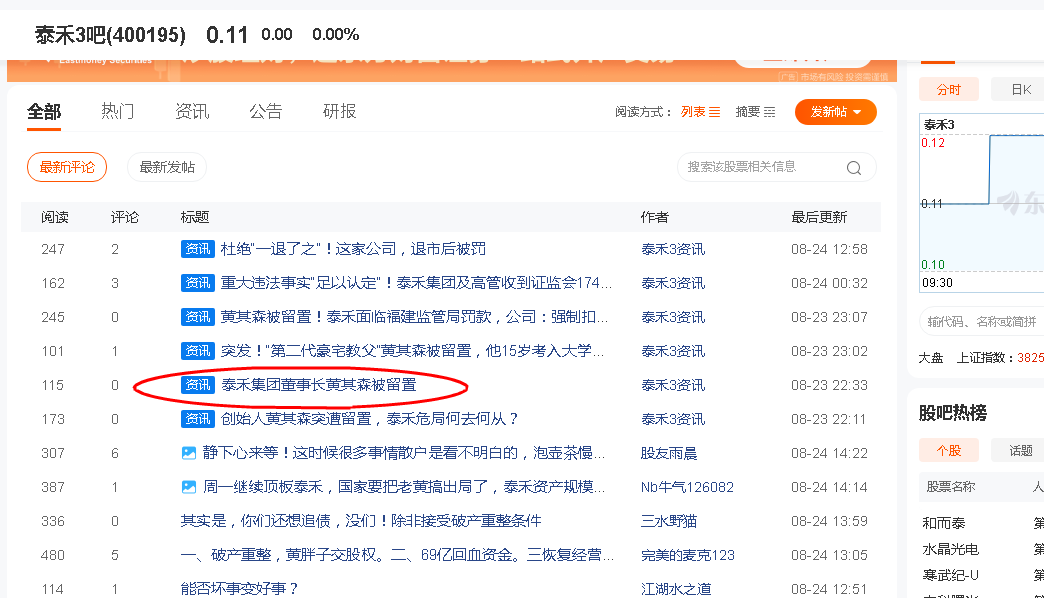
Task: Click the 泰禾3吧(400195) title
Action: coord(110,35)
